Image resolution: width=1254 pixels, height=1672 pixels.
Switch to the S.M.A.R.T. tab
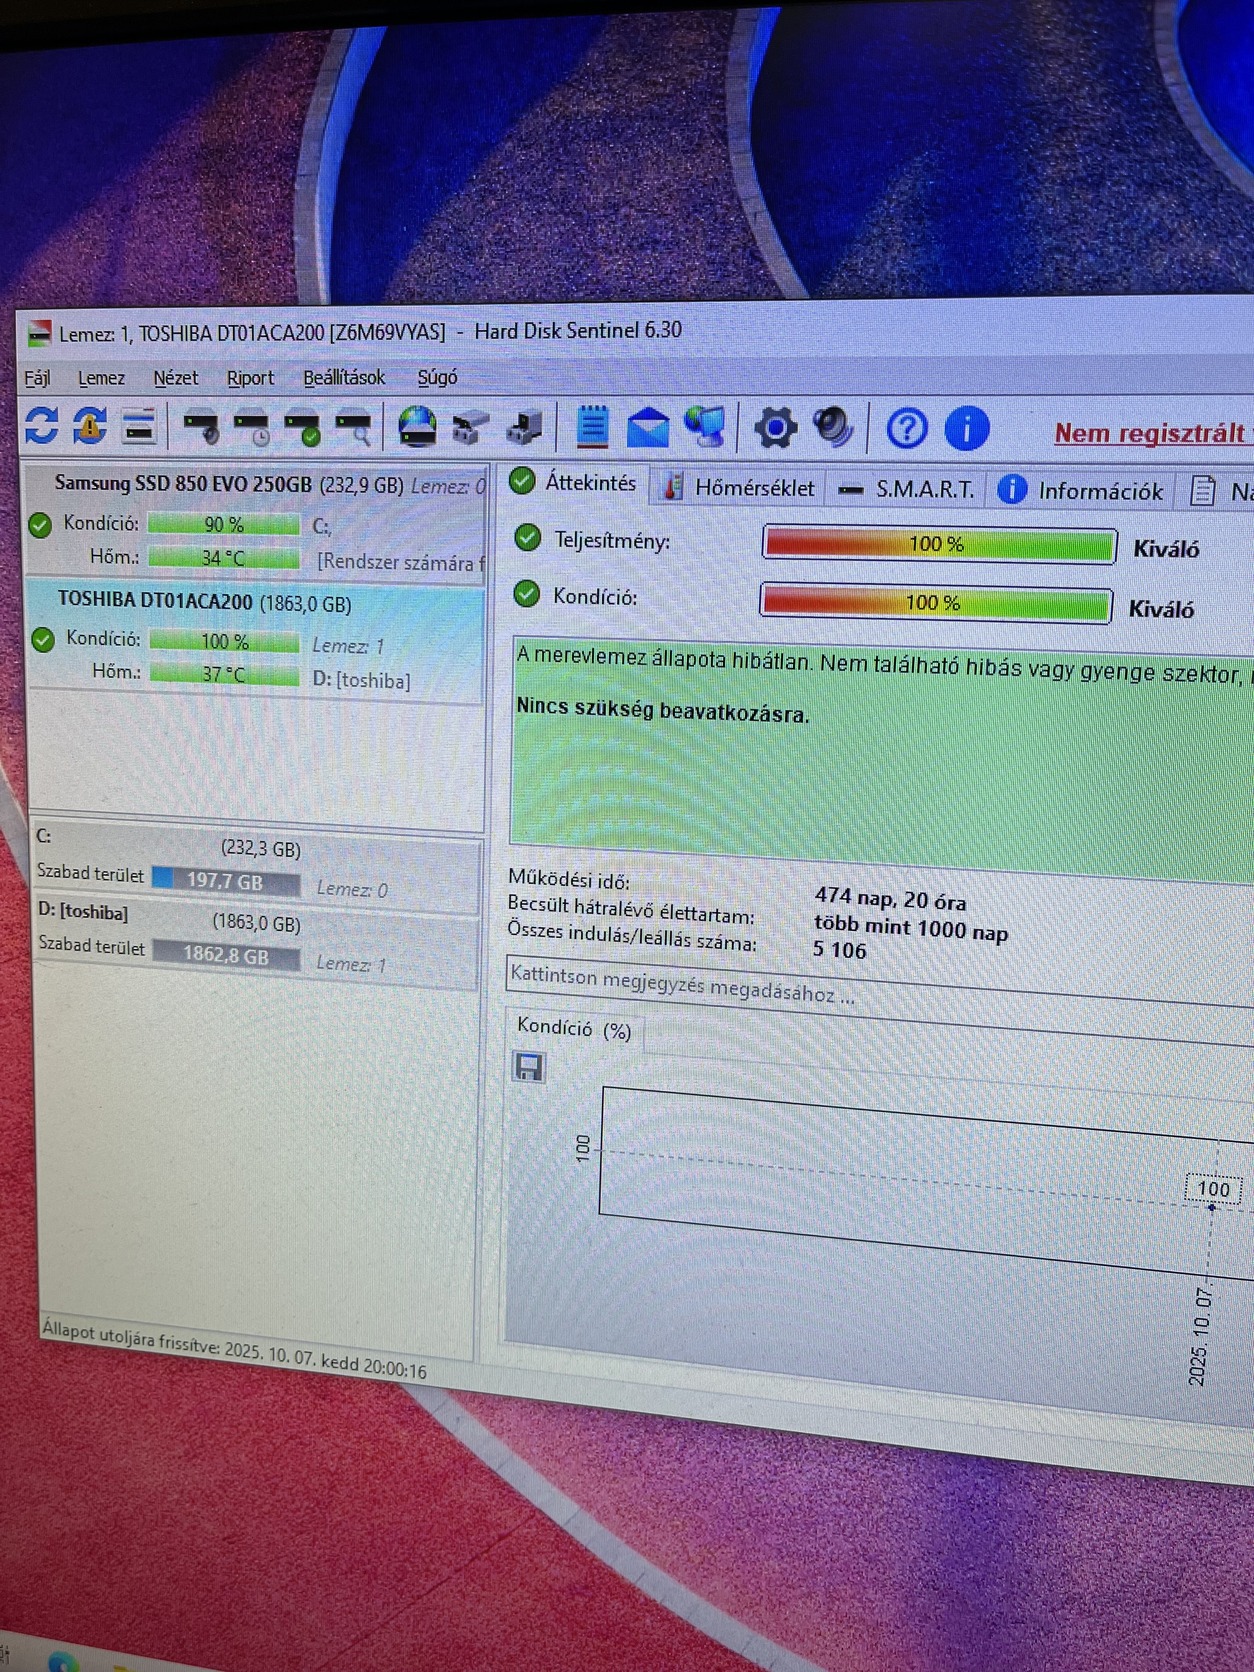[906, 489]
